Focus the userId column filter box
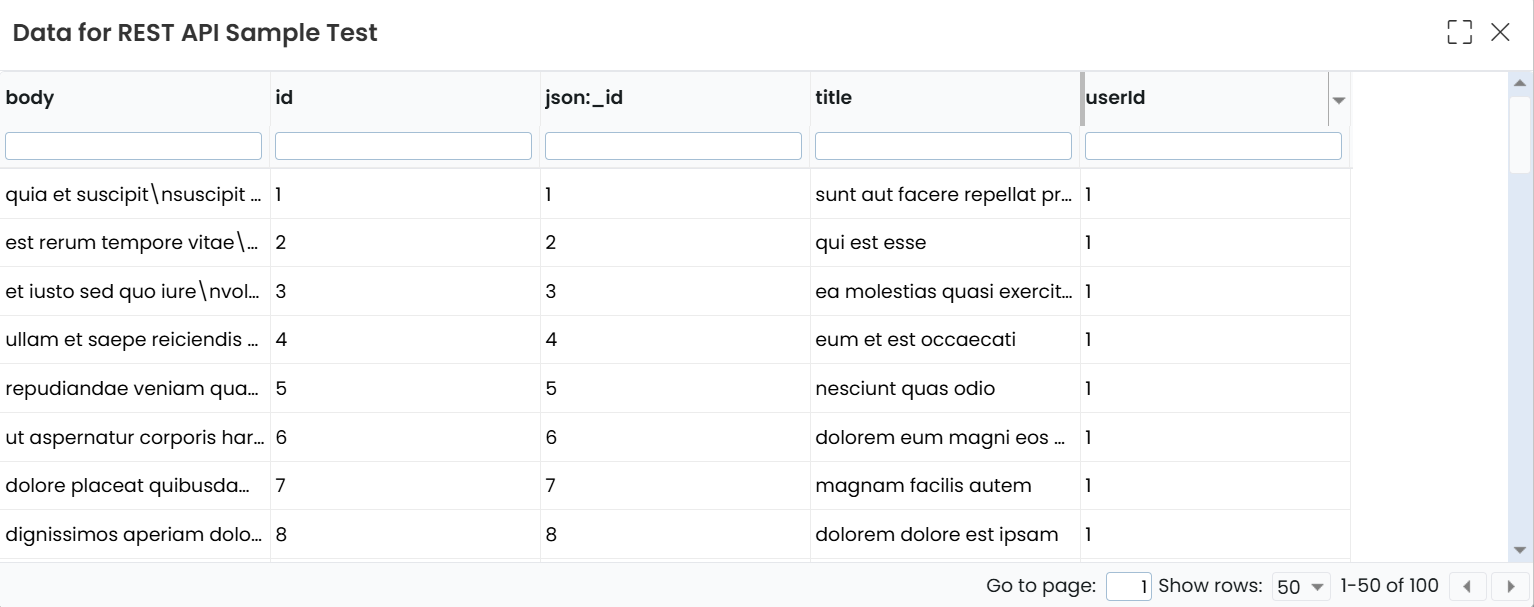 tap(1213, 146)
